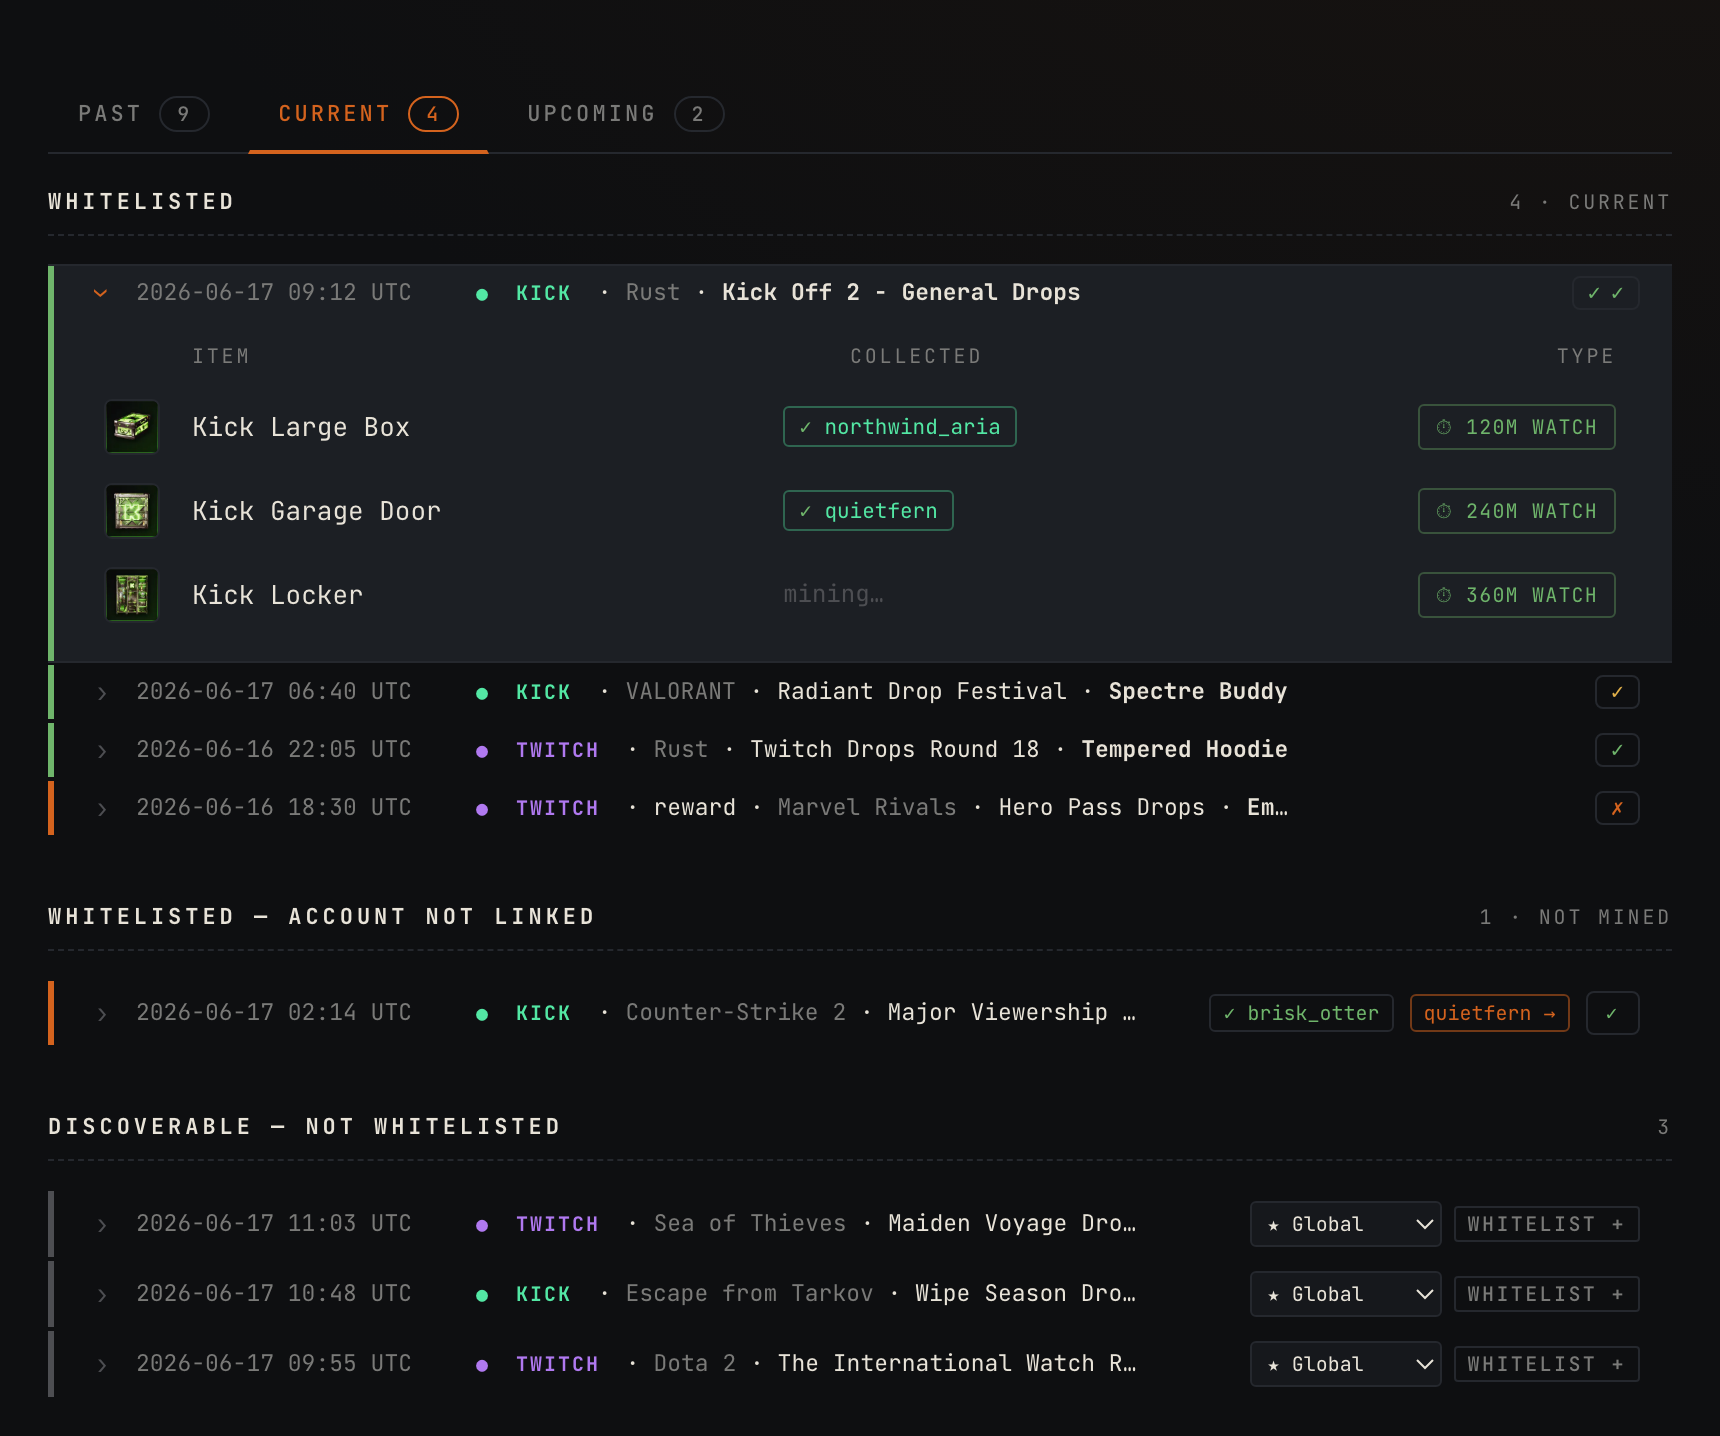Open the Kick Locker item icon
1720x1436 pixels.
[x=132, y=595]
